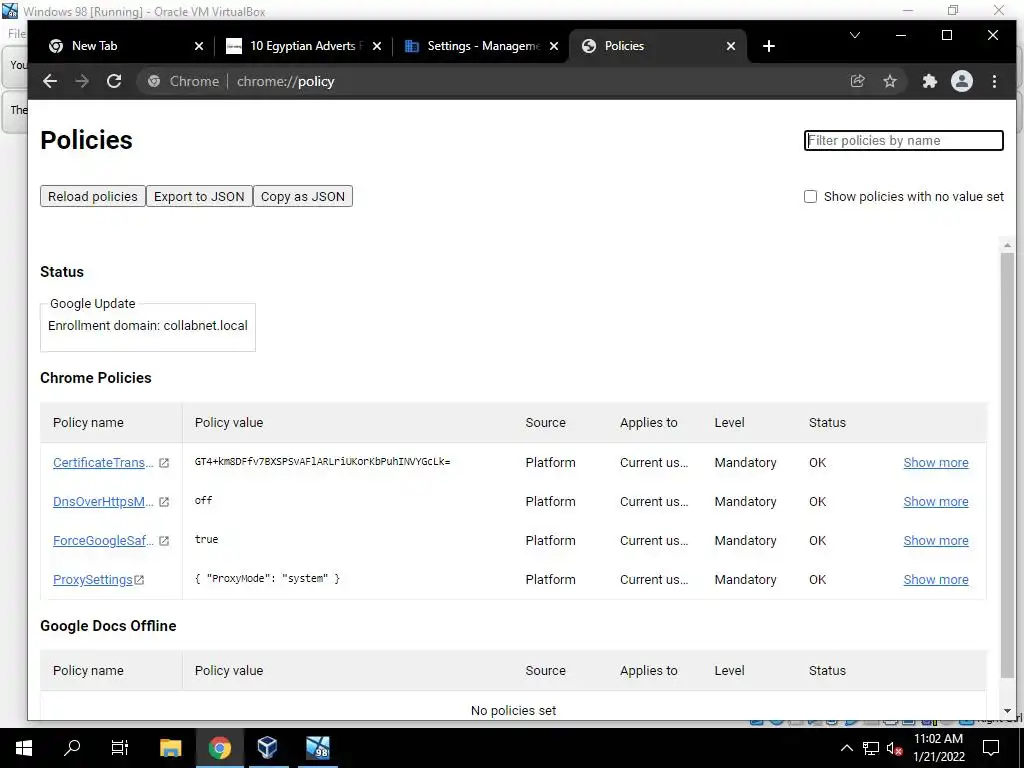Image resolution: width=1024 pixels, height=768 pixels.
Task: Switch to the Settings - Management tab
Action: point(480,46)
